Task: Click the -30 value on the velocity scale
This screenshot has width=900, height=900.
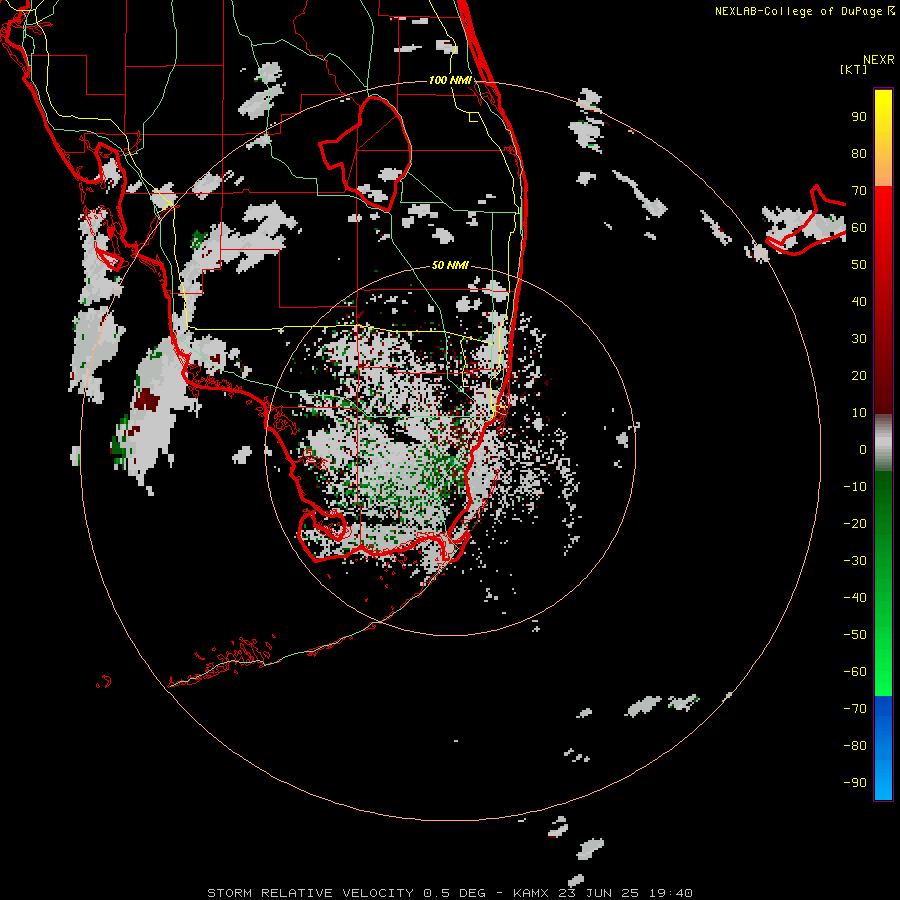Action: 855,561
